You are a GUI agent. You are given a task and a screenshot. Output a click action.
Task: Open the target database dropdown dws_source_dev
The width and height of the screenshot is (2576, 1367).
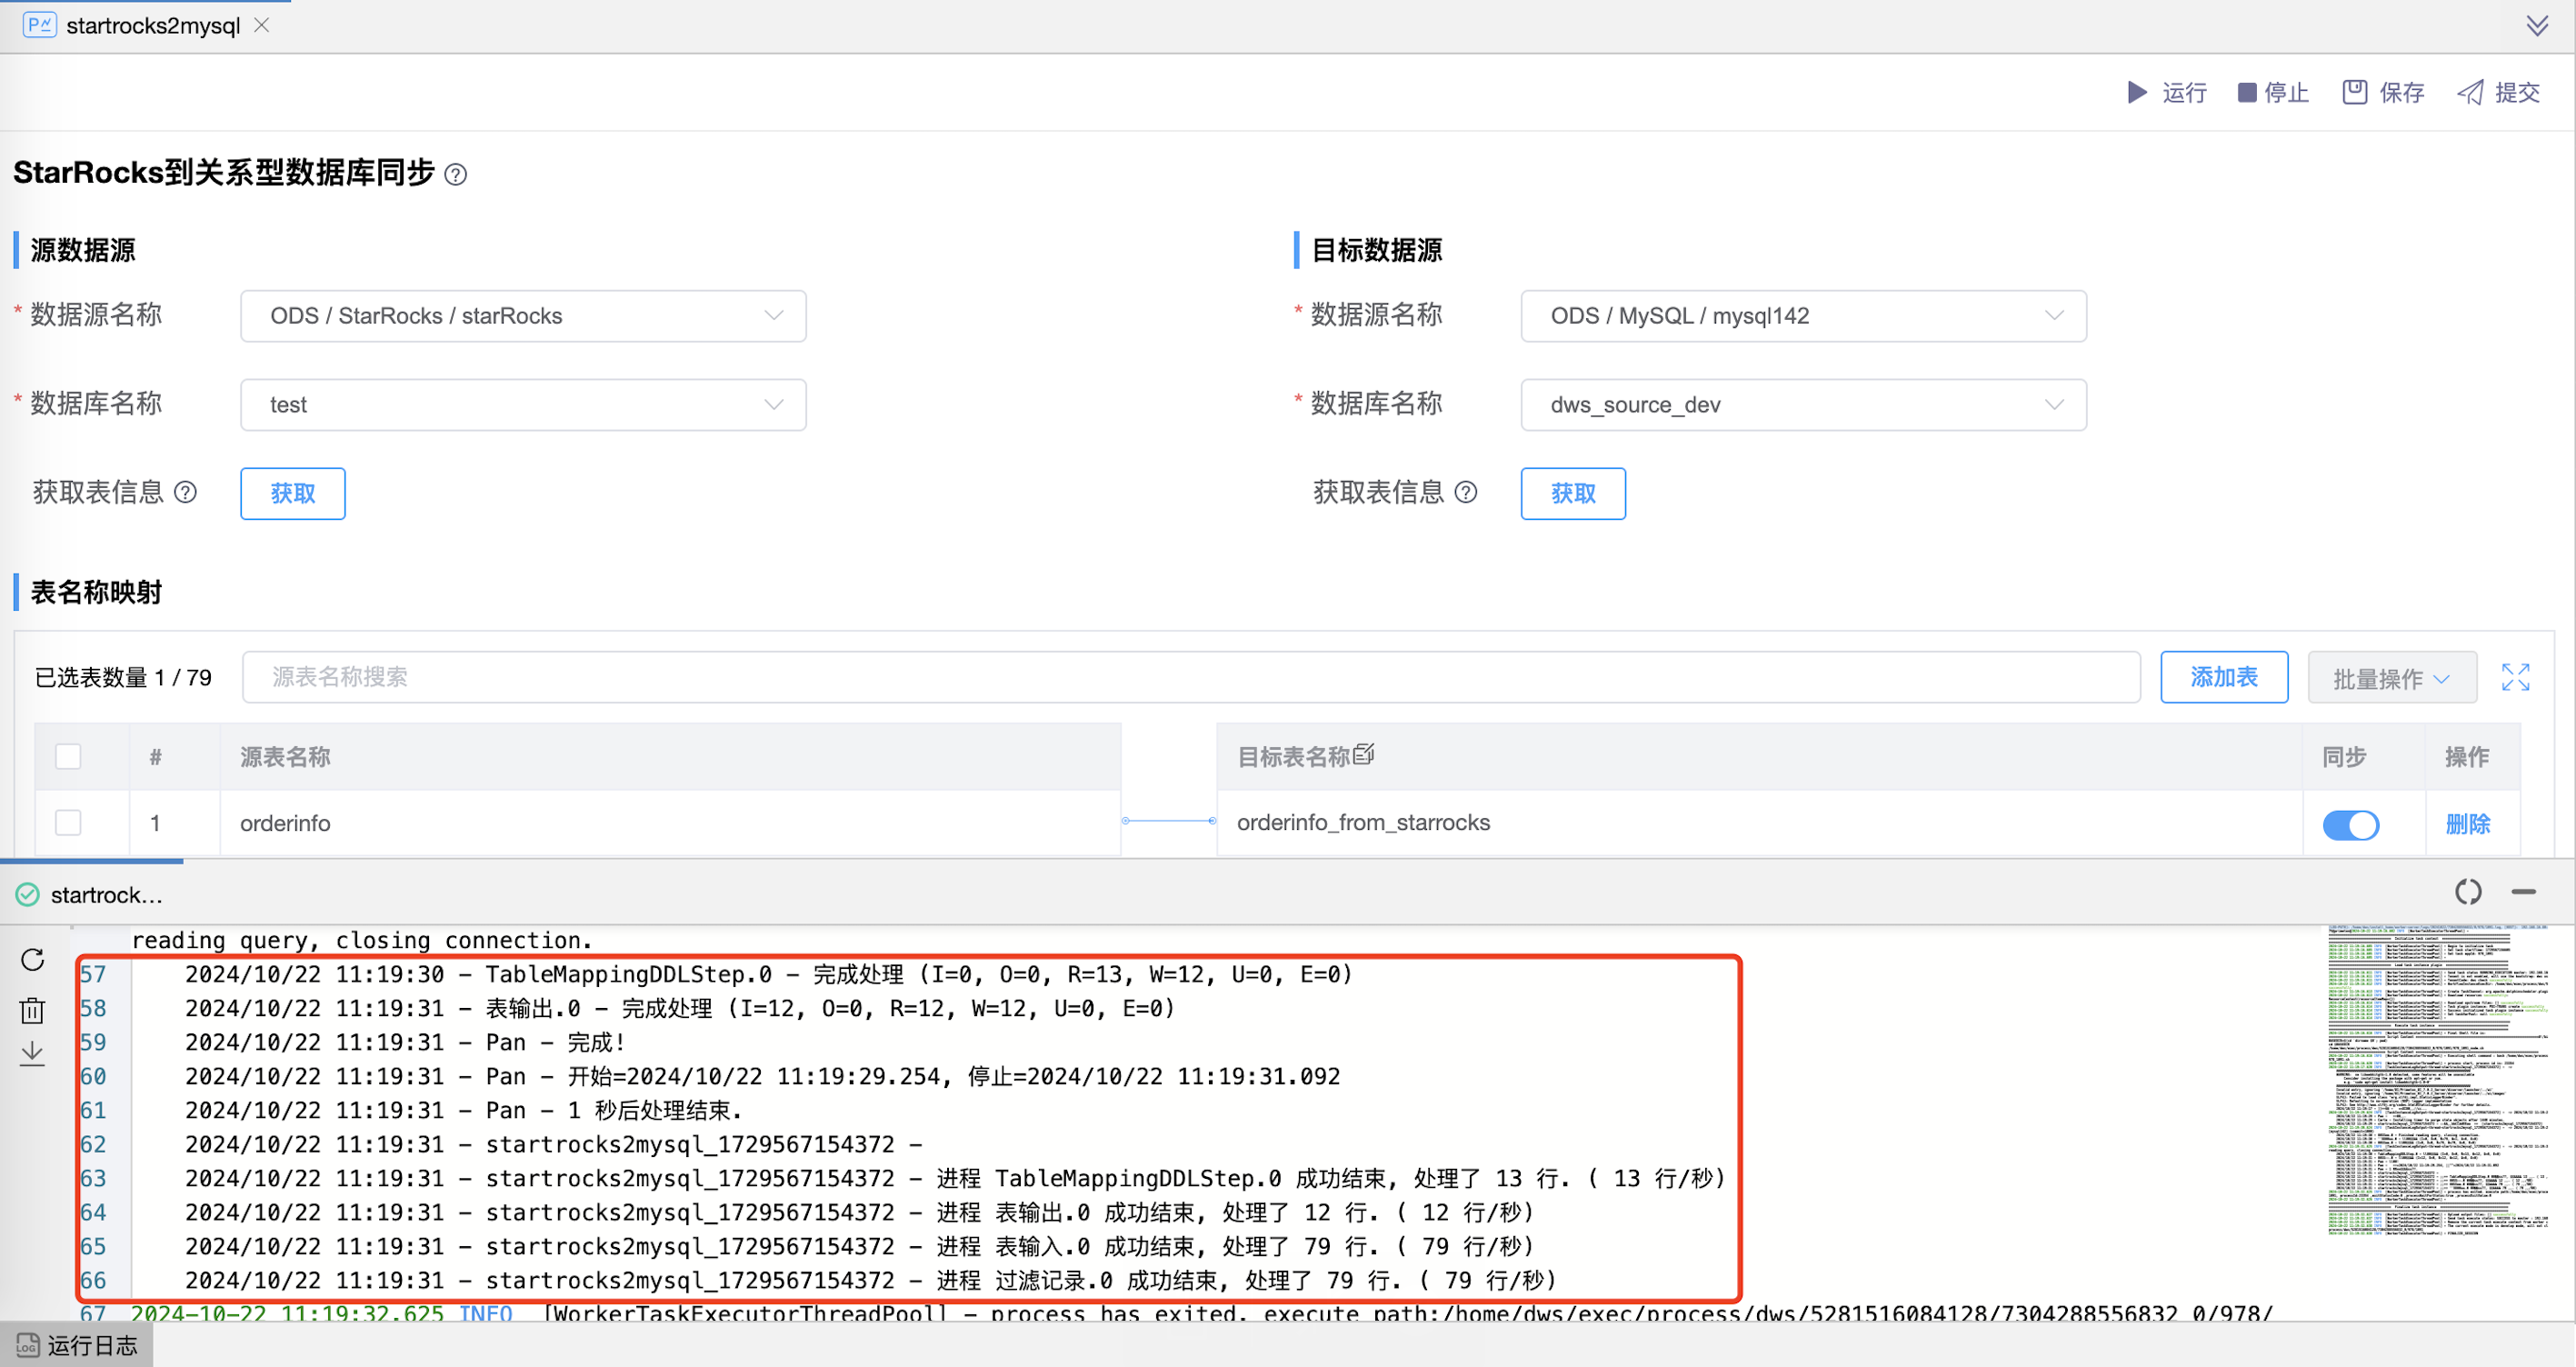coord(1802,405)
